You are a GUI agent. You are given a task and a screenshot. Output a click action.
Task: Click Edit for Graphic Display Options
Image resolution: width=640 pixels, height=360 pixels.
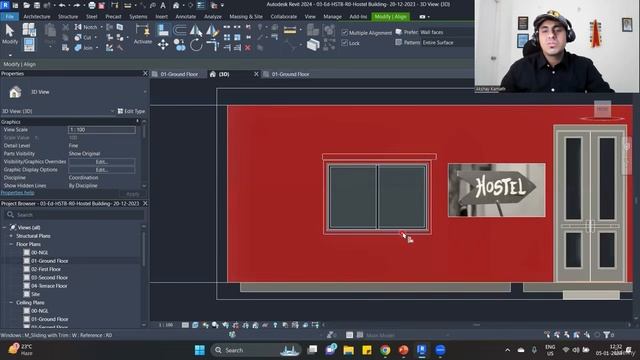click(102, 170)
